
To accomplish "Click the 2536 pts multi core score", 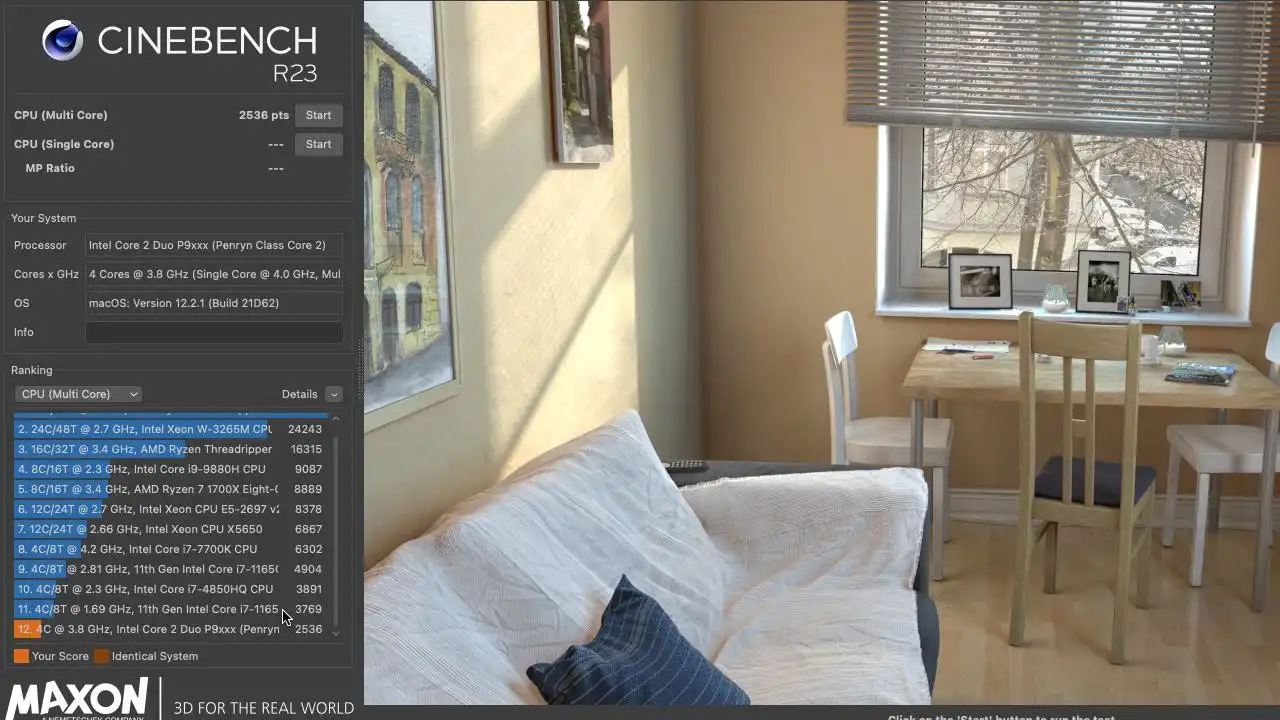I will tap(264, 115).
